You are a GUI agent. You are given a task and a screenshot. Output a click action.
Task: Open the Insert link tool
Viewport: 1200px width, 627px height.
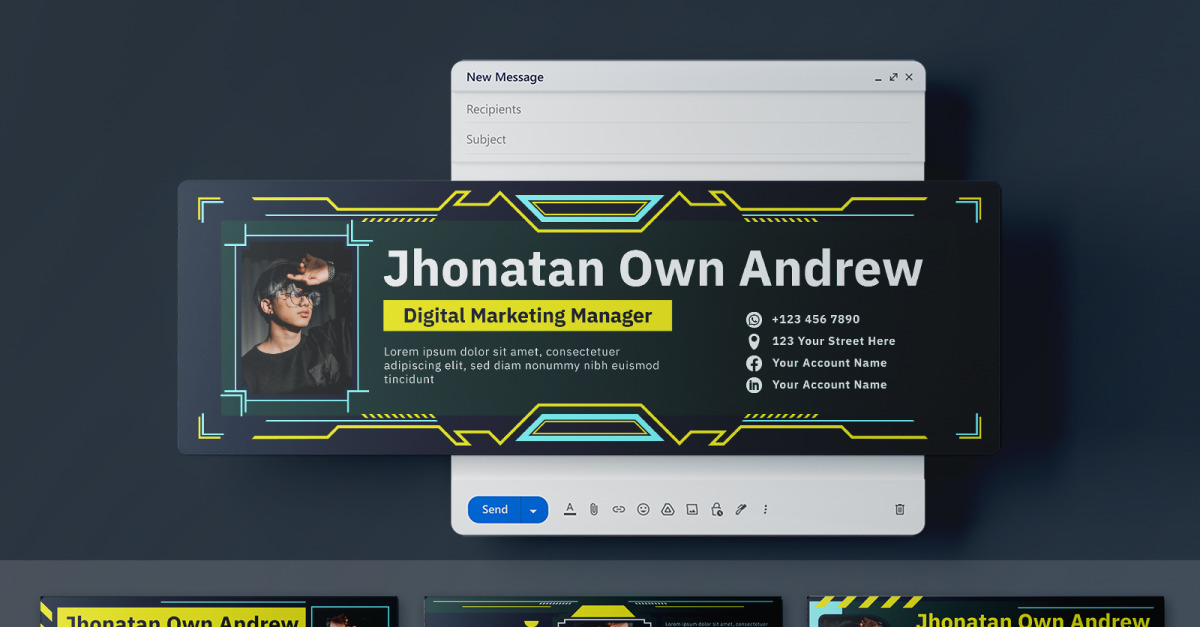pos(618,509)
